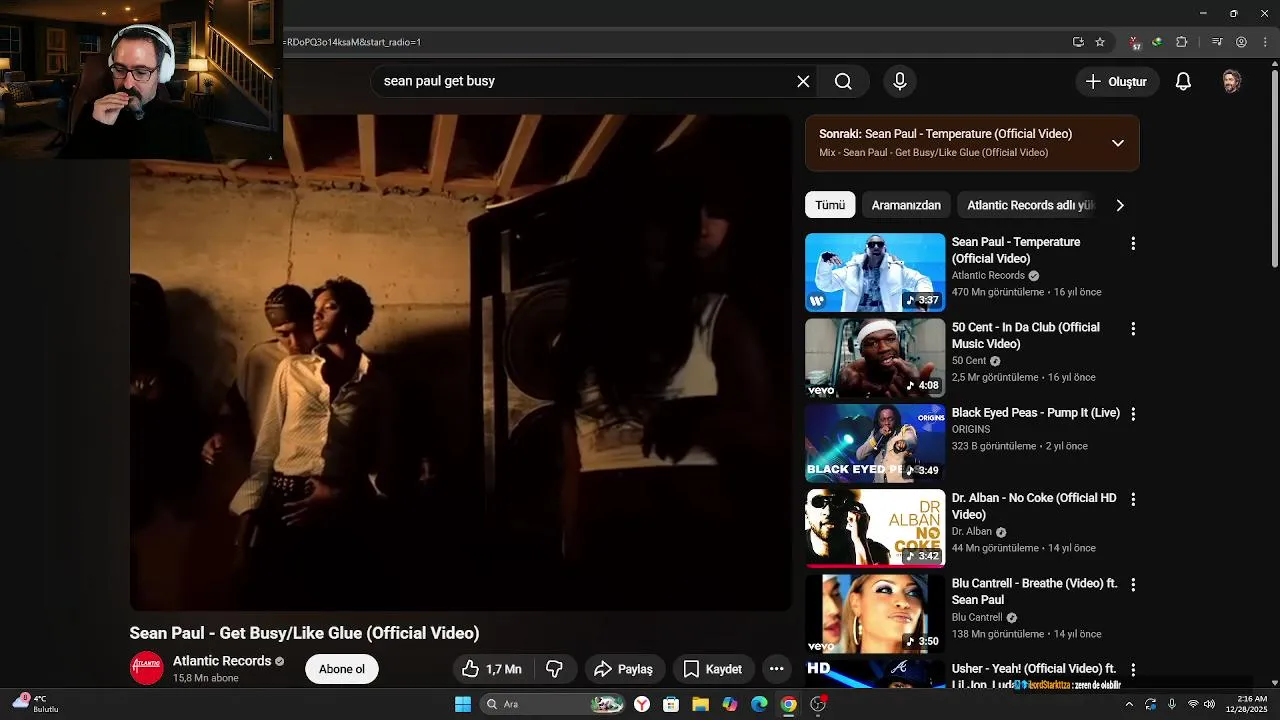Show more filter chips with the right arrow
Image resolution: width=1280 pixels, height=720 pixels.
click(x=1119, y=205)
